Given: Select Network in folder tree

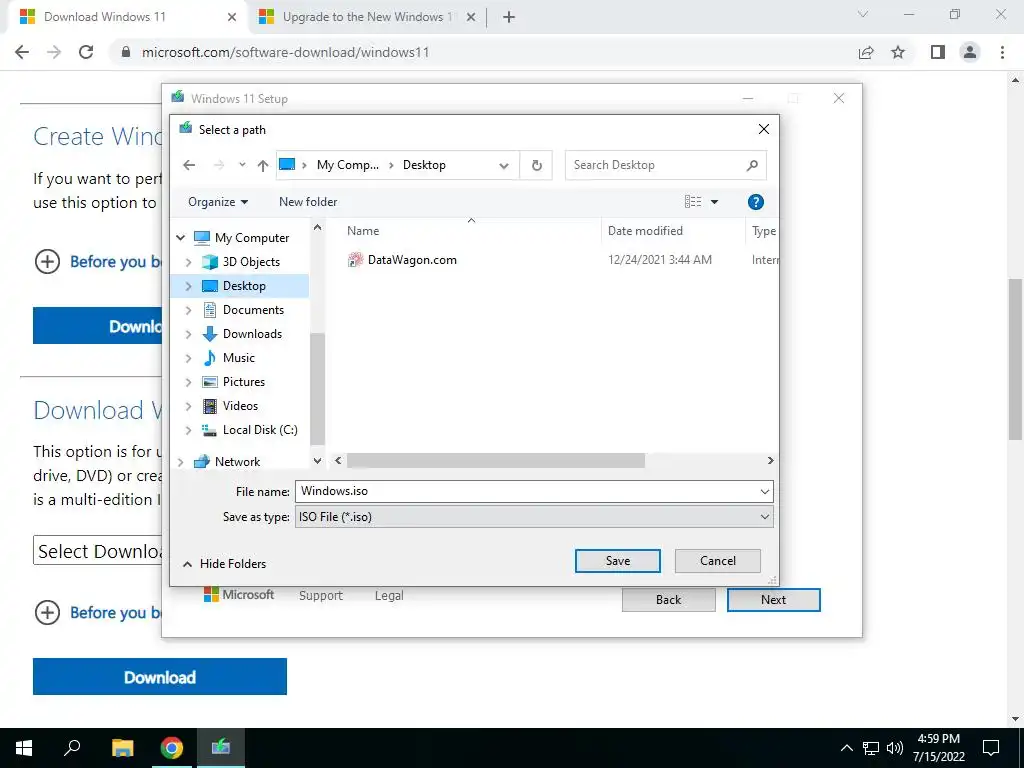Looking at the screenshot, I should [x=237, y=462].
